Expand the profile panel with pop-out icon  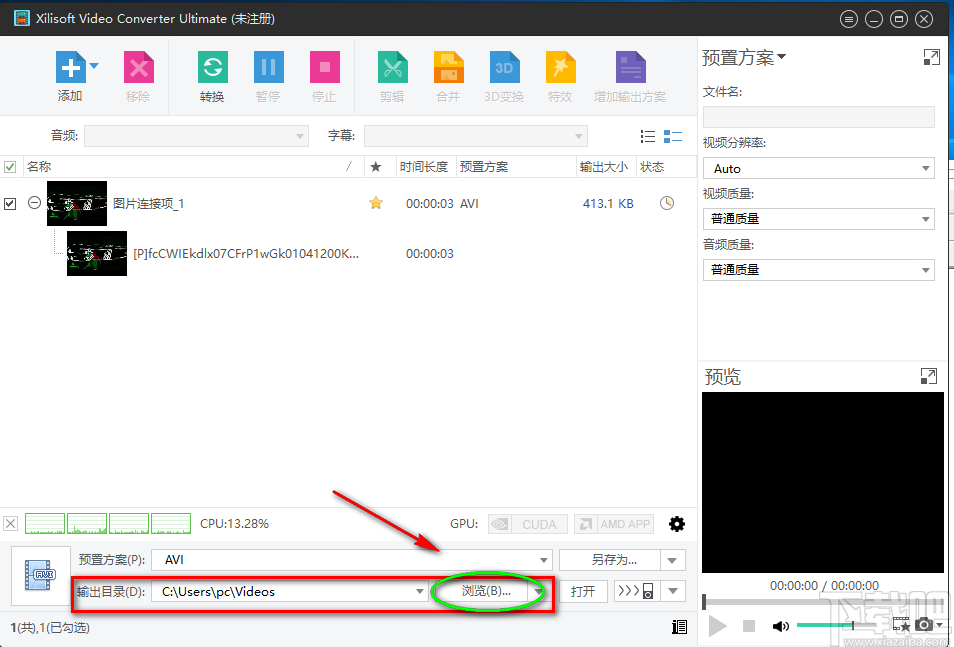tap(931, 57)
